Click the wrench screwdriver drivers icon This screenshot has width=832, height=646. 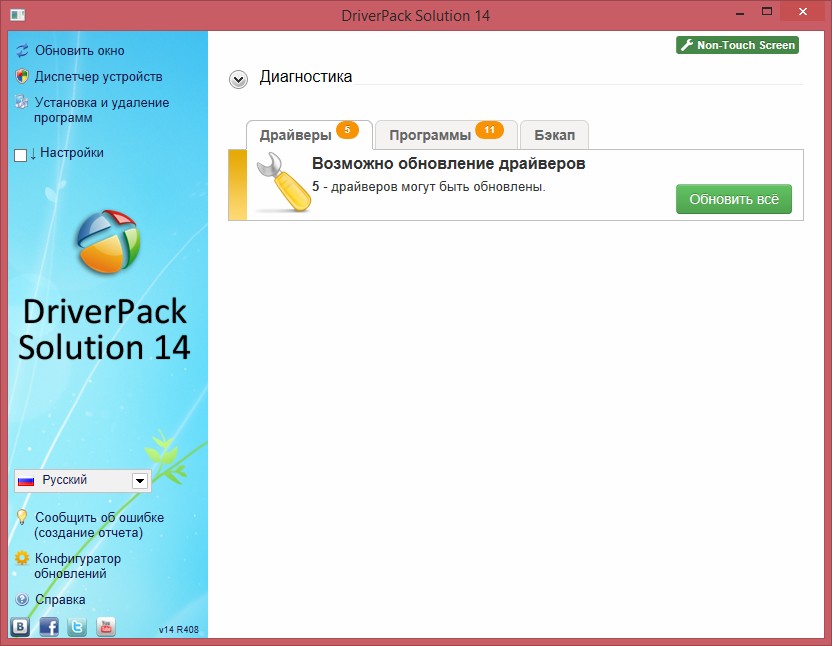pyautogui.click(x=283, y=182)
